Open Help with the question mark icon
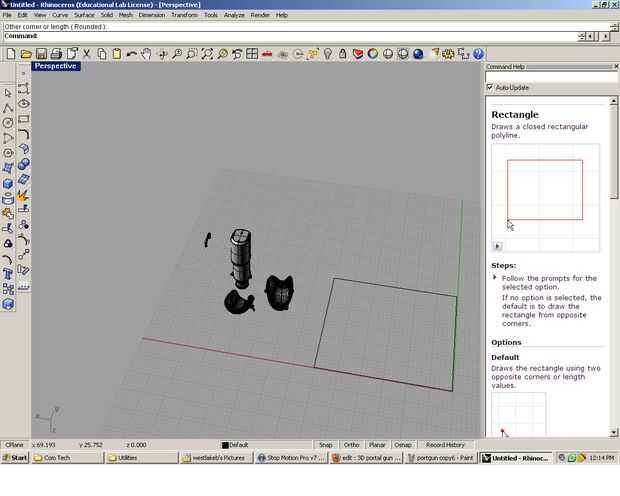The width and height of the screenshot is (620, 496). pos(478,54)
